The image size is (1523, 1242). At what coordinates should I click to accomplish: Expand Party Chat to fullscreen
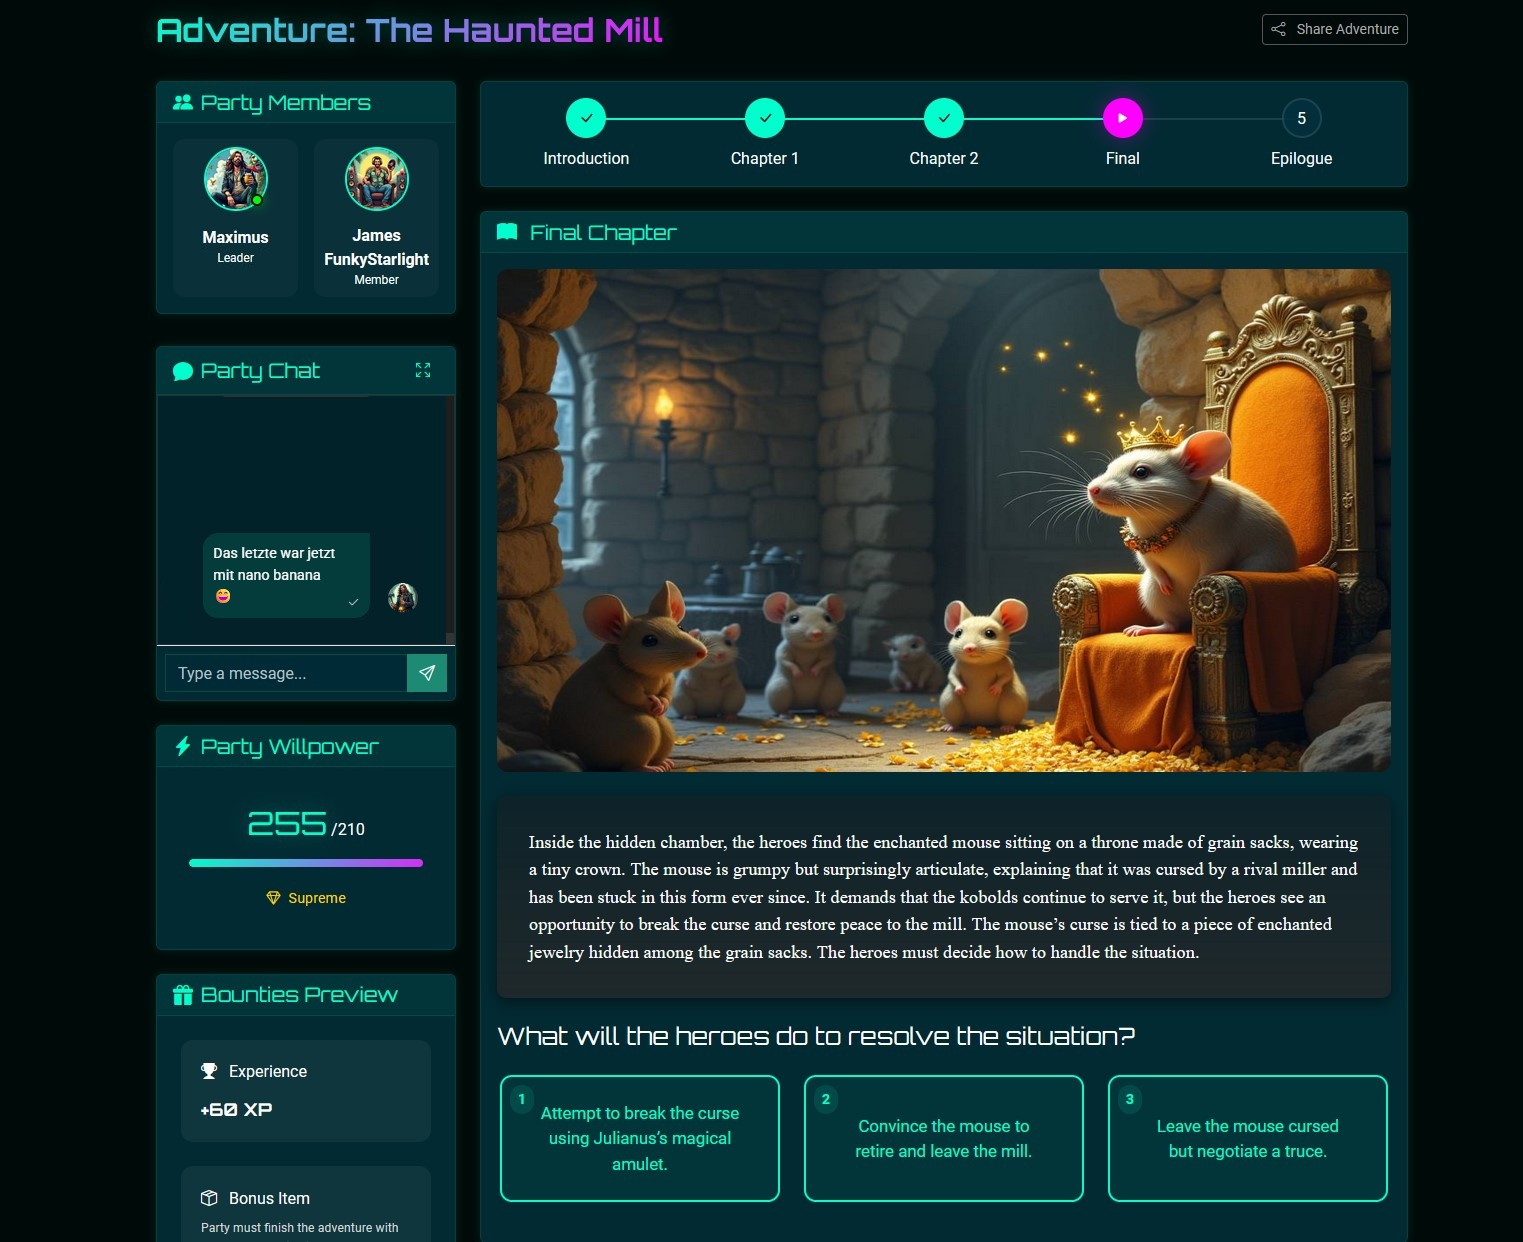[x=423, y=370]
